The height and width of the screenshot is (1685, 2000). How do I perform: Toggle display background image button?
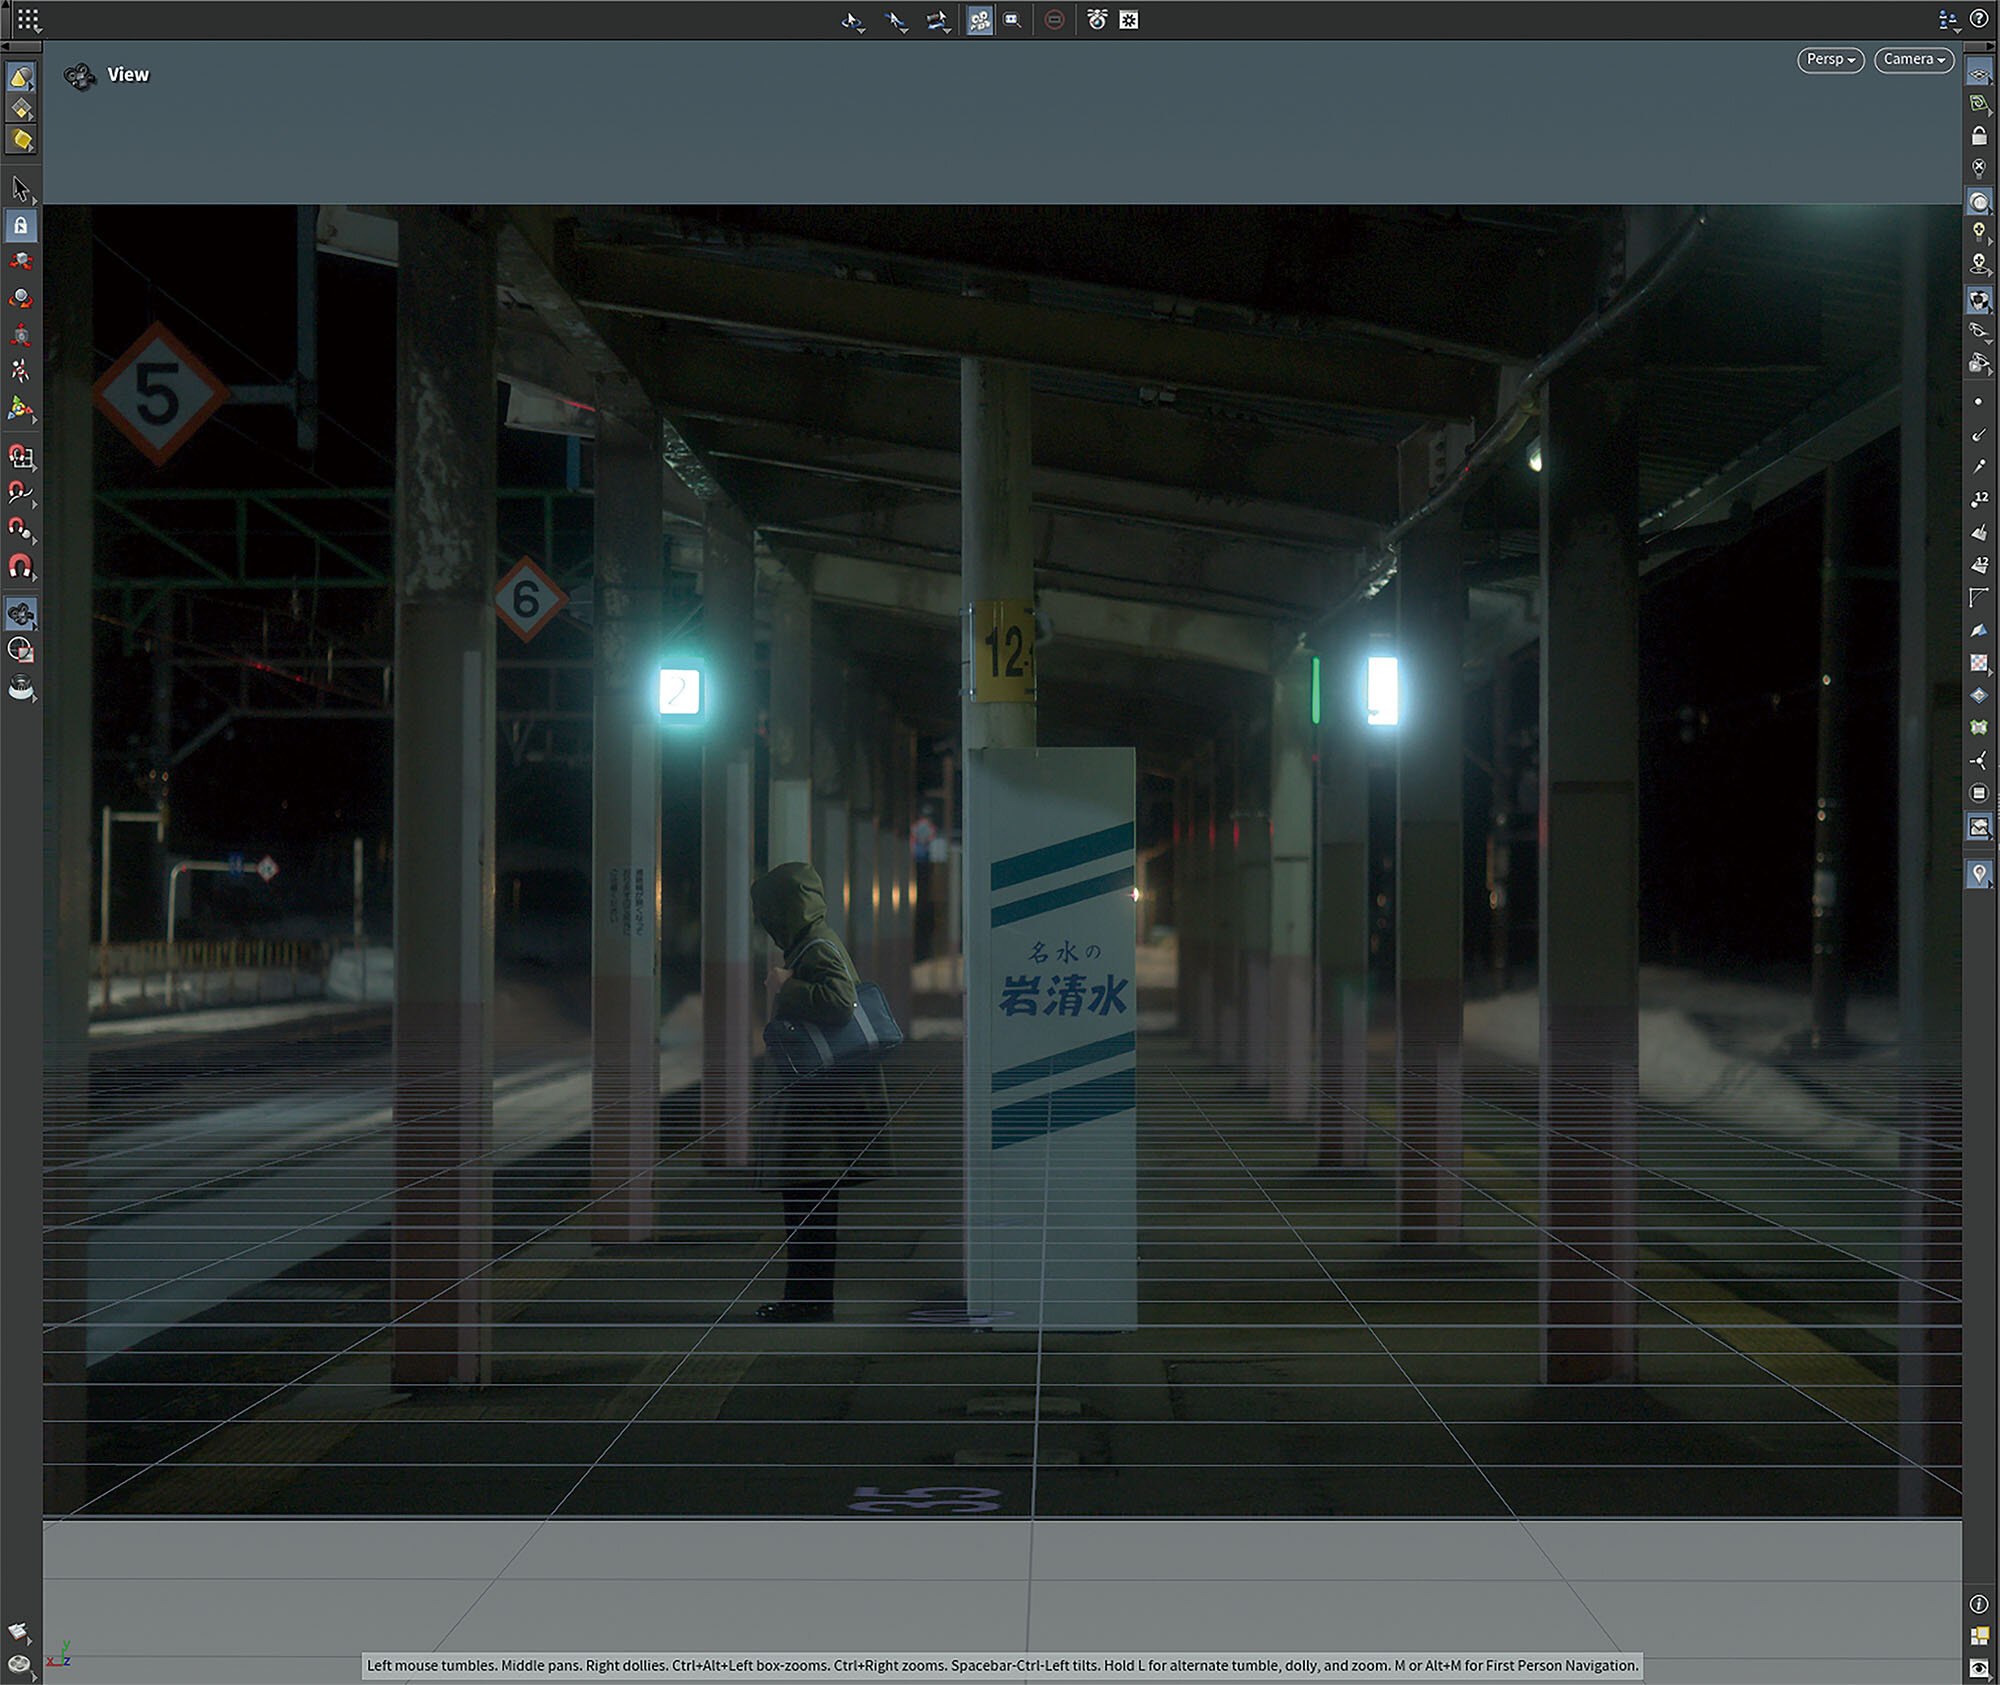[x=1978, y=827]
